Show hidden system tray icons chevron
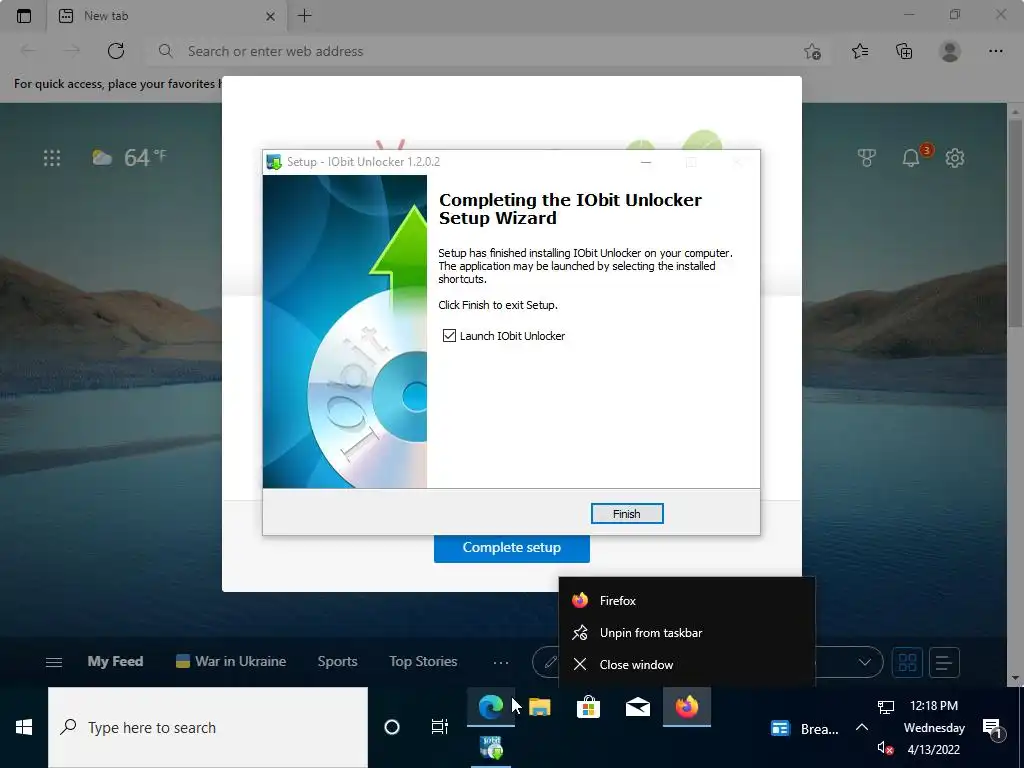 (862, 728)
